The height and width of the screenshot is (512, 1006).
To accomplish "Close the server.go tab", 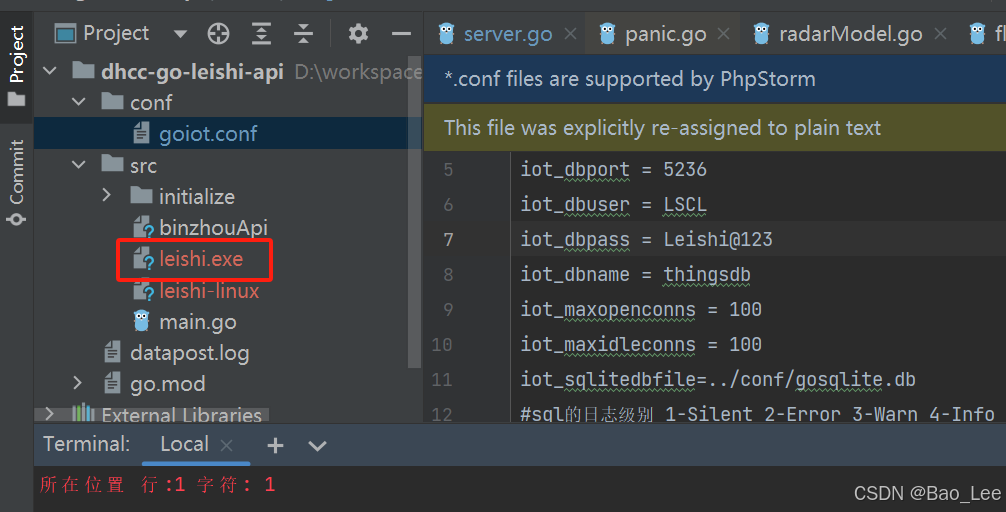I will click(570, 33).
